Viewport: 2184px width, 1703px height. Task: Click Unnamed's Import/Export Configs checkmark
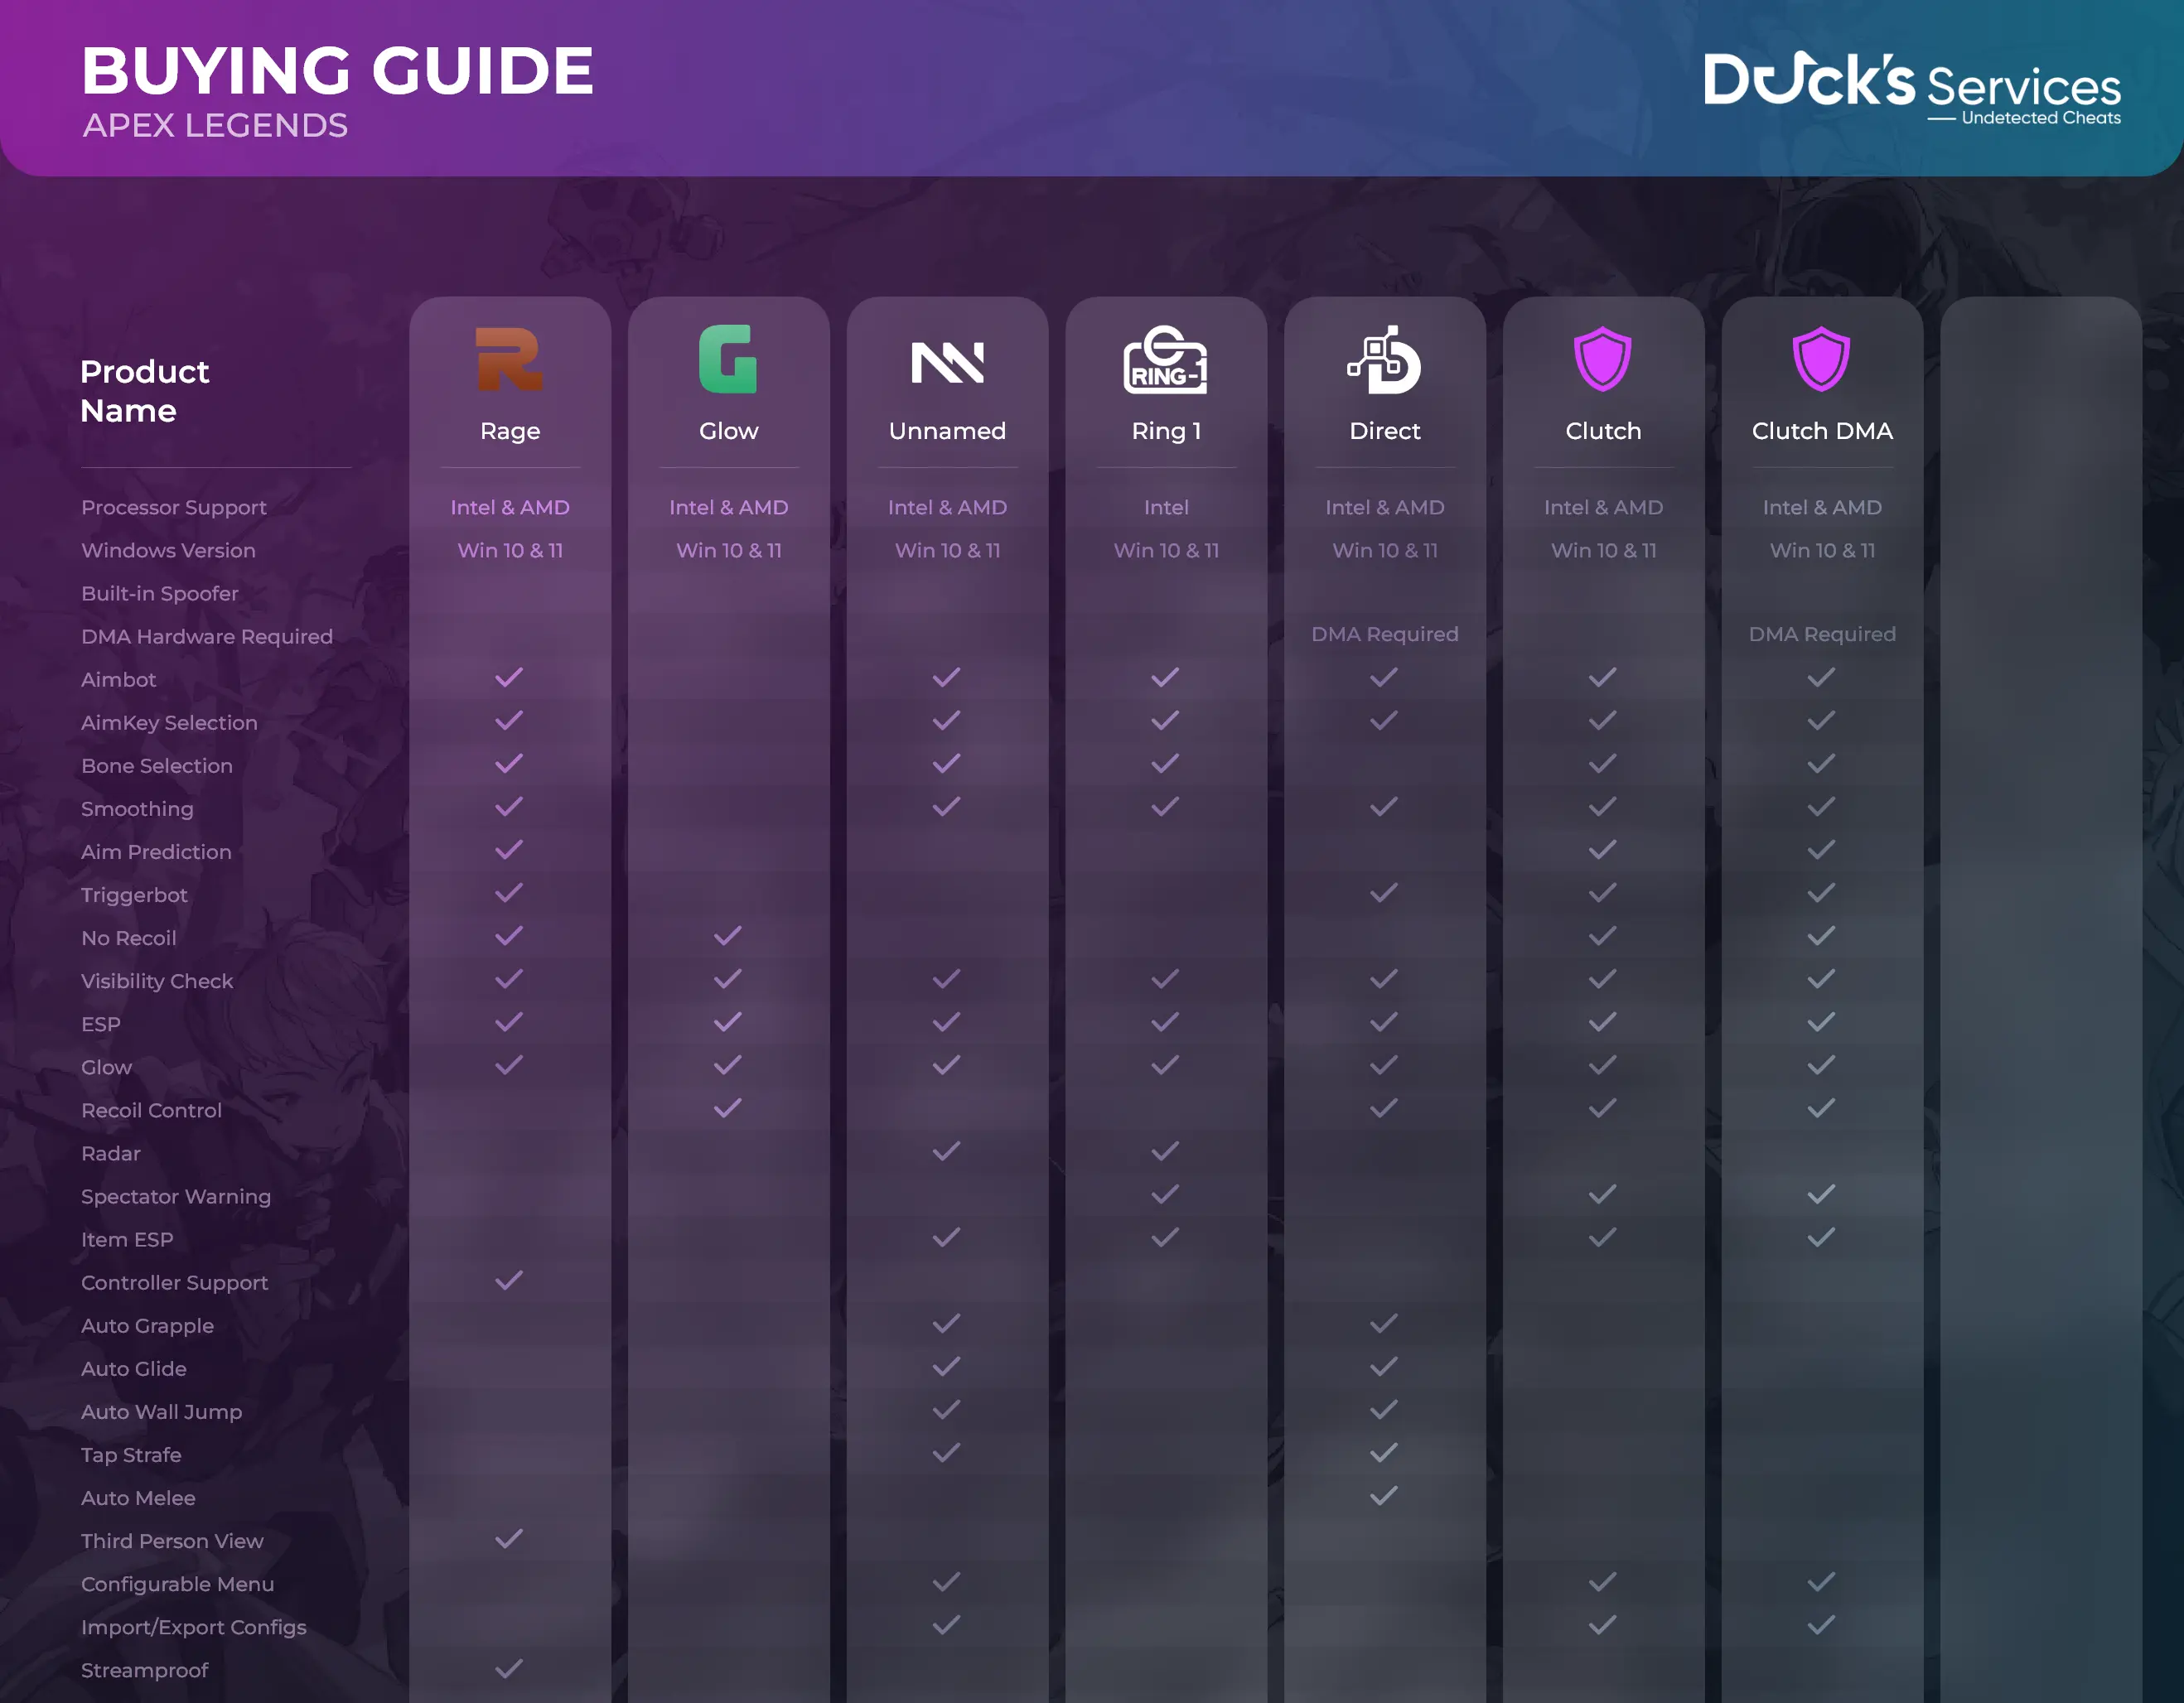pyautogui.click(x=947, y=1625)
